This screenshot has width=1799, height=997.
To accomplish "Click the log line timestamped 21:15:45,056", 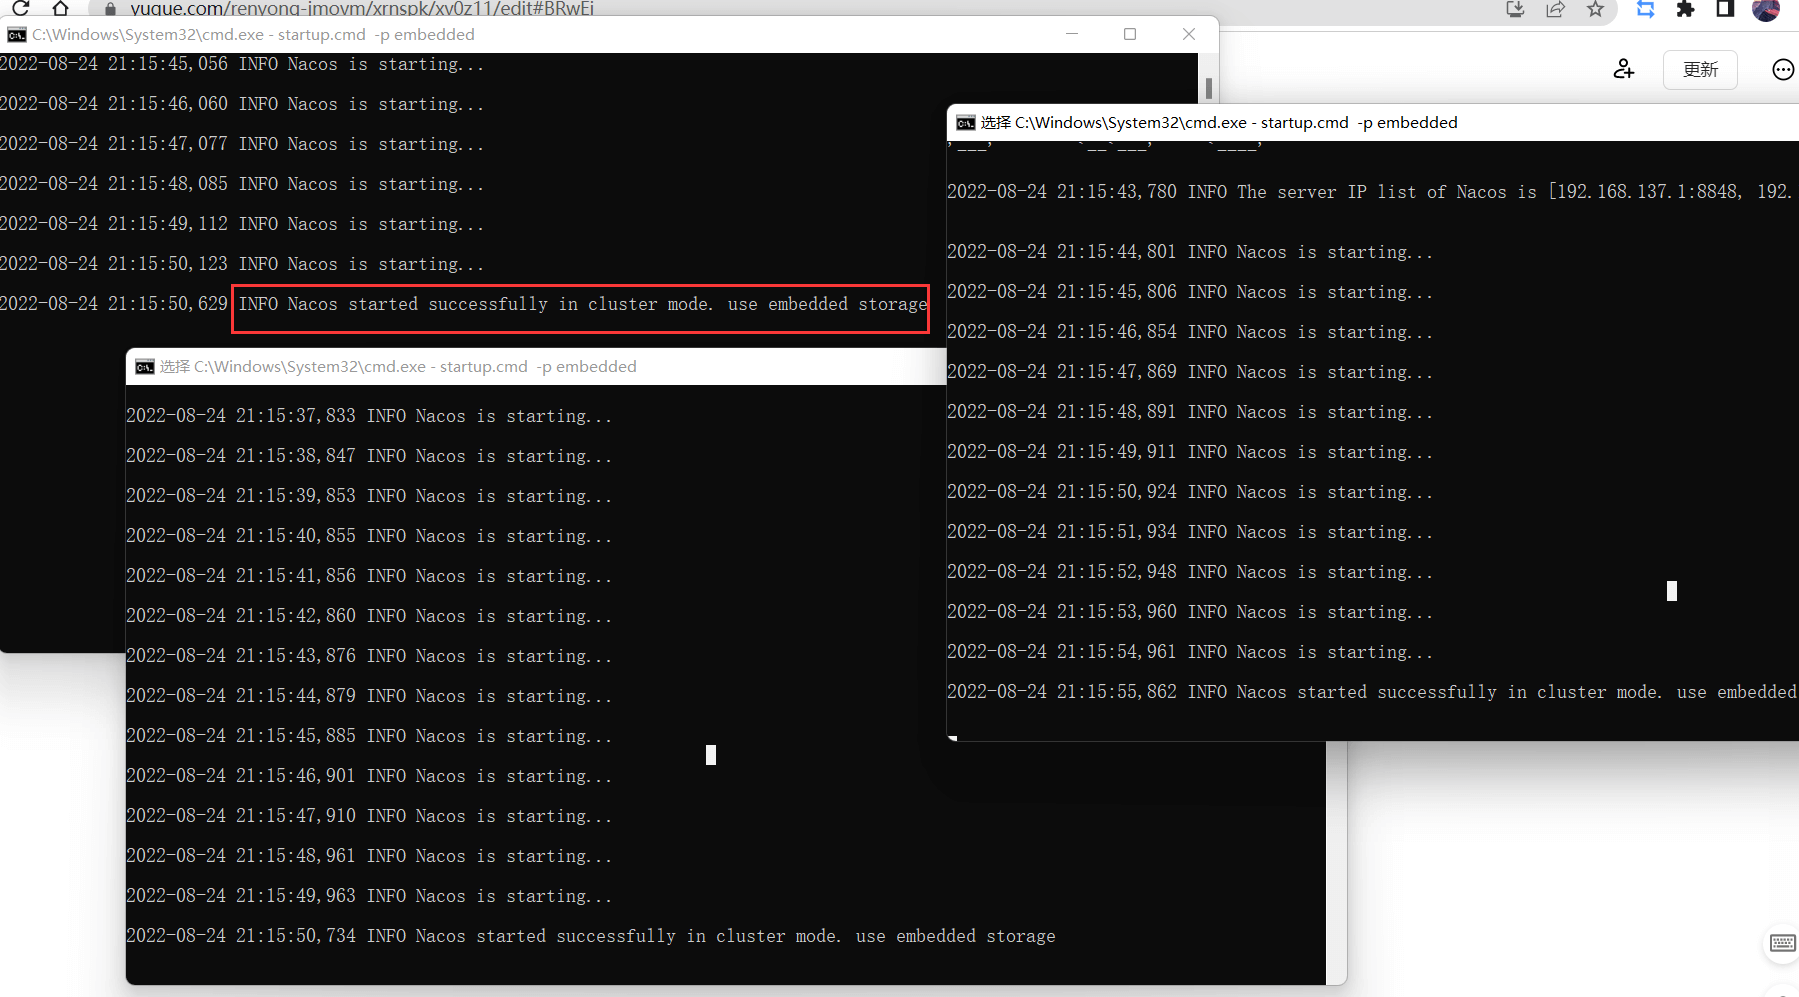I will (241, 64).
